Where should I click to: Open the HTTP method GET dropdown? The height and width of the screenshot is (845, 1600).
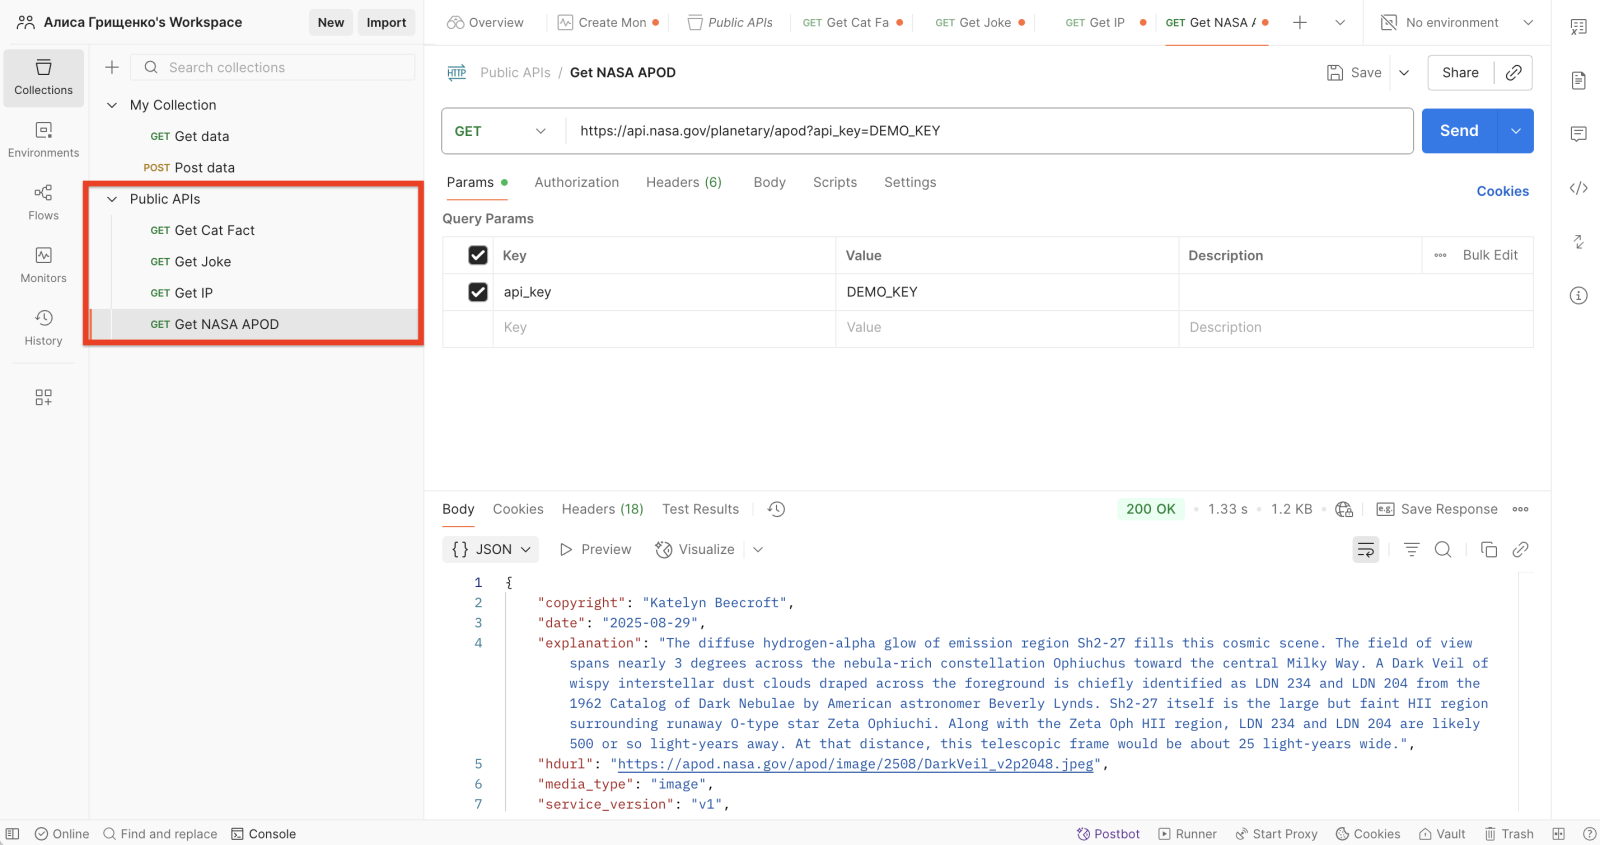[501, 131]
